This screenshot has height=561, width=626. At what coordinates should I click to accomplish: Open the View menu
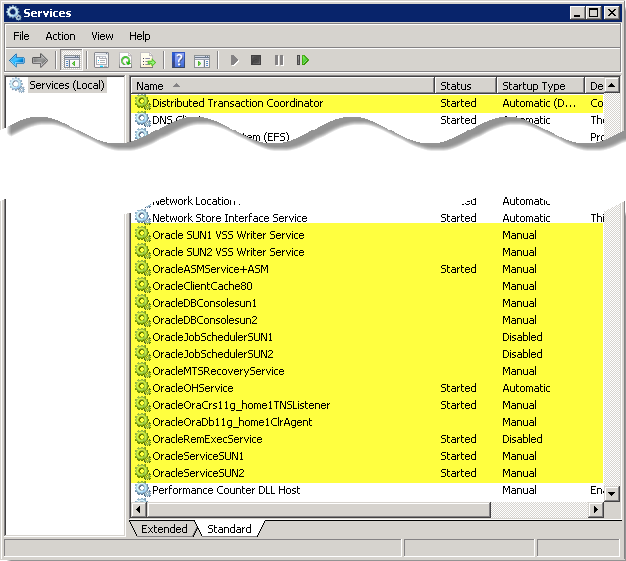coord(102,36)
